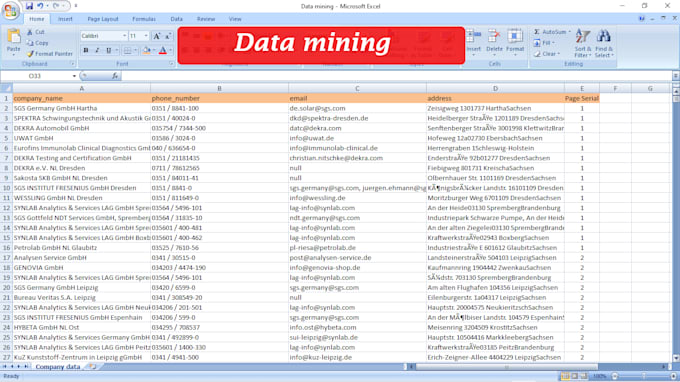Open the Font dialog launcher
The width and height of the screenshot is (680, 382).
point(171,64)
